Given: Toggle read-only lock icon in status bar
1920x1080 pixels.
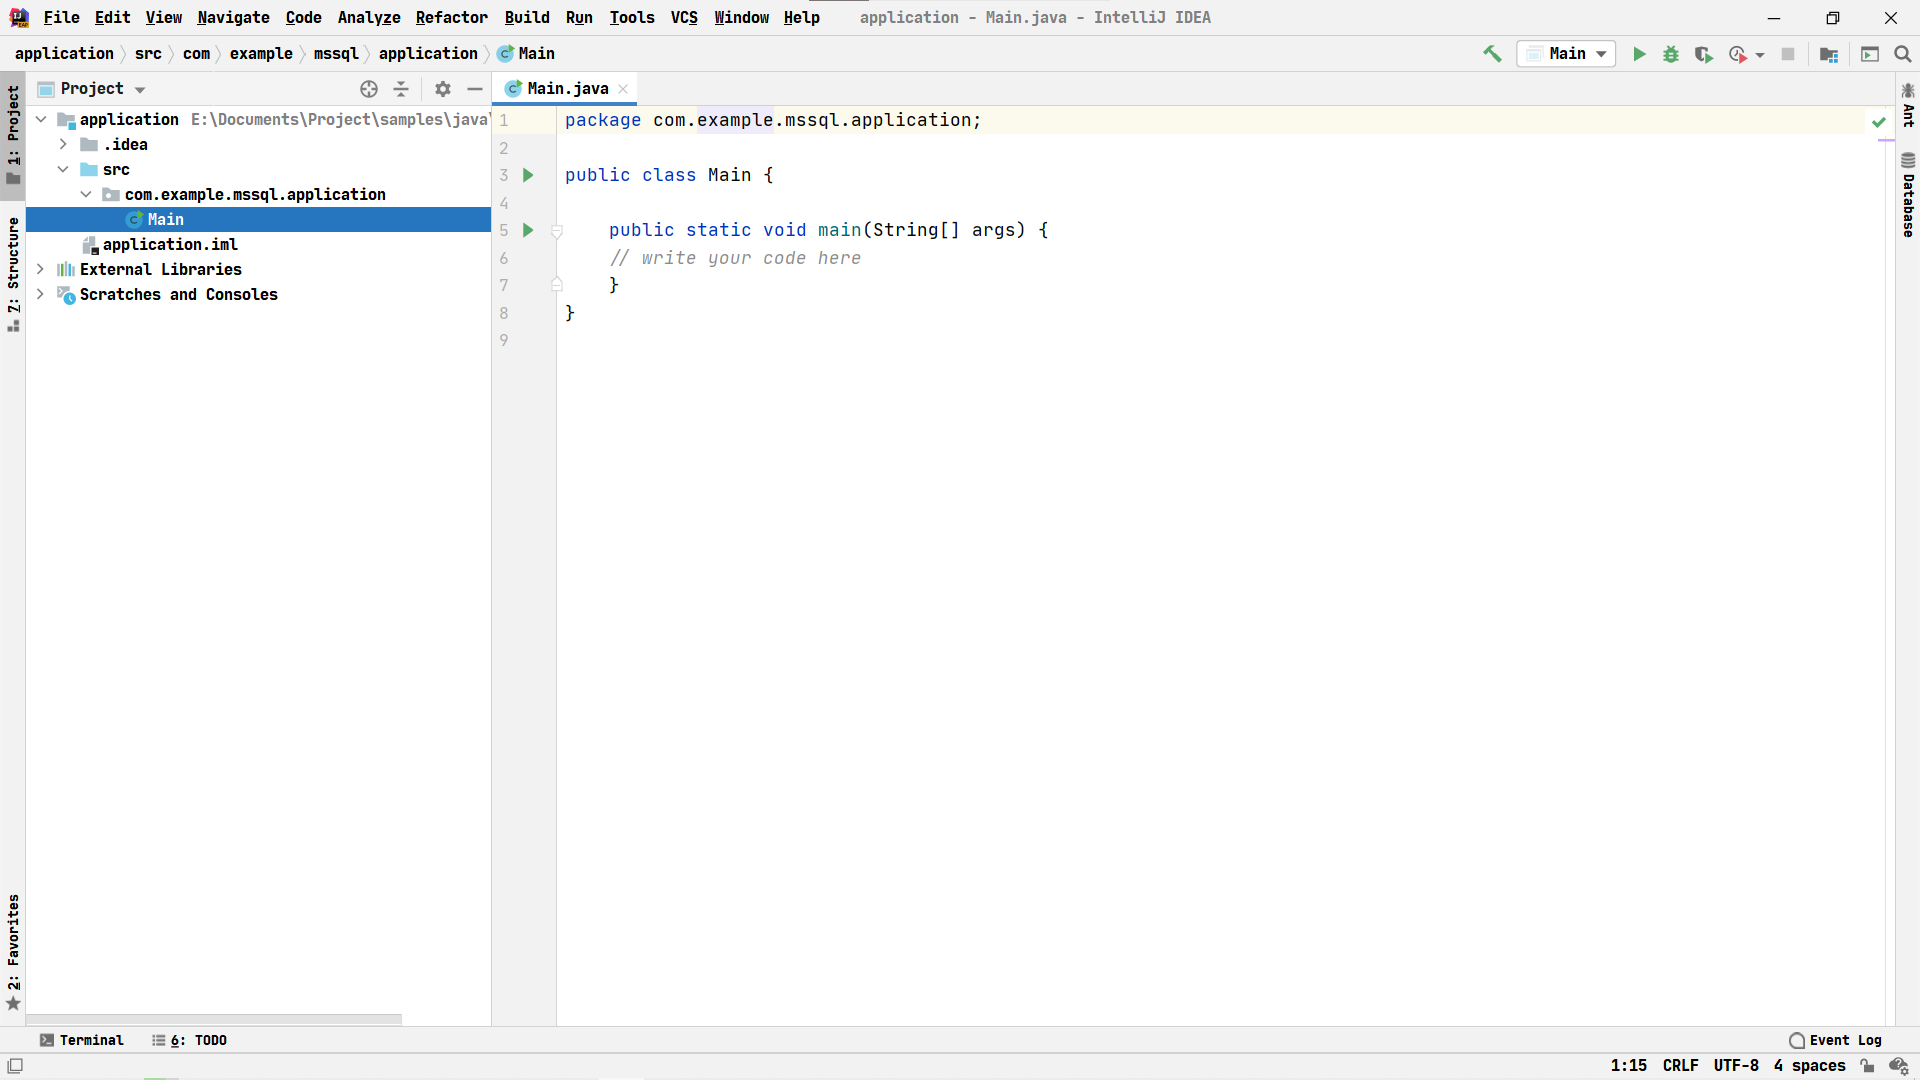Looking at the screenshot, I should tap(1867, 1066).
